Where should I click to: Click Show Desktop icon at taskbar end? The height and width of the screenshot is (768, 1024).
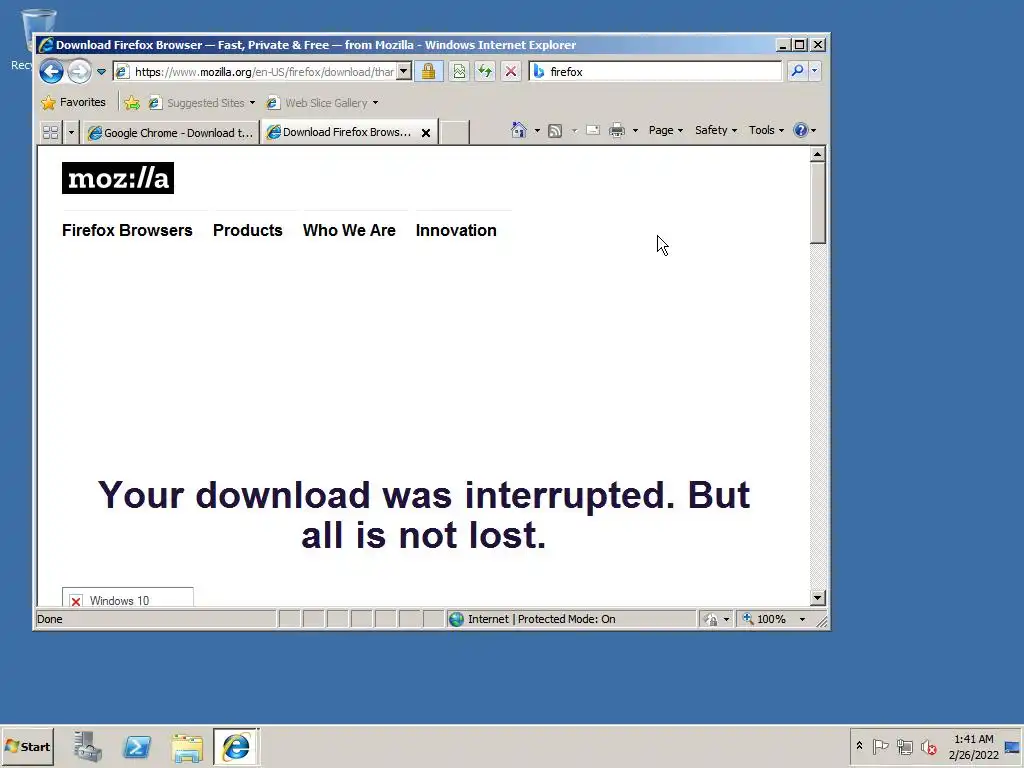click(x=1014, y=746)
